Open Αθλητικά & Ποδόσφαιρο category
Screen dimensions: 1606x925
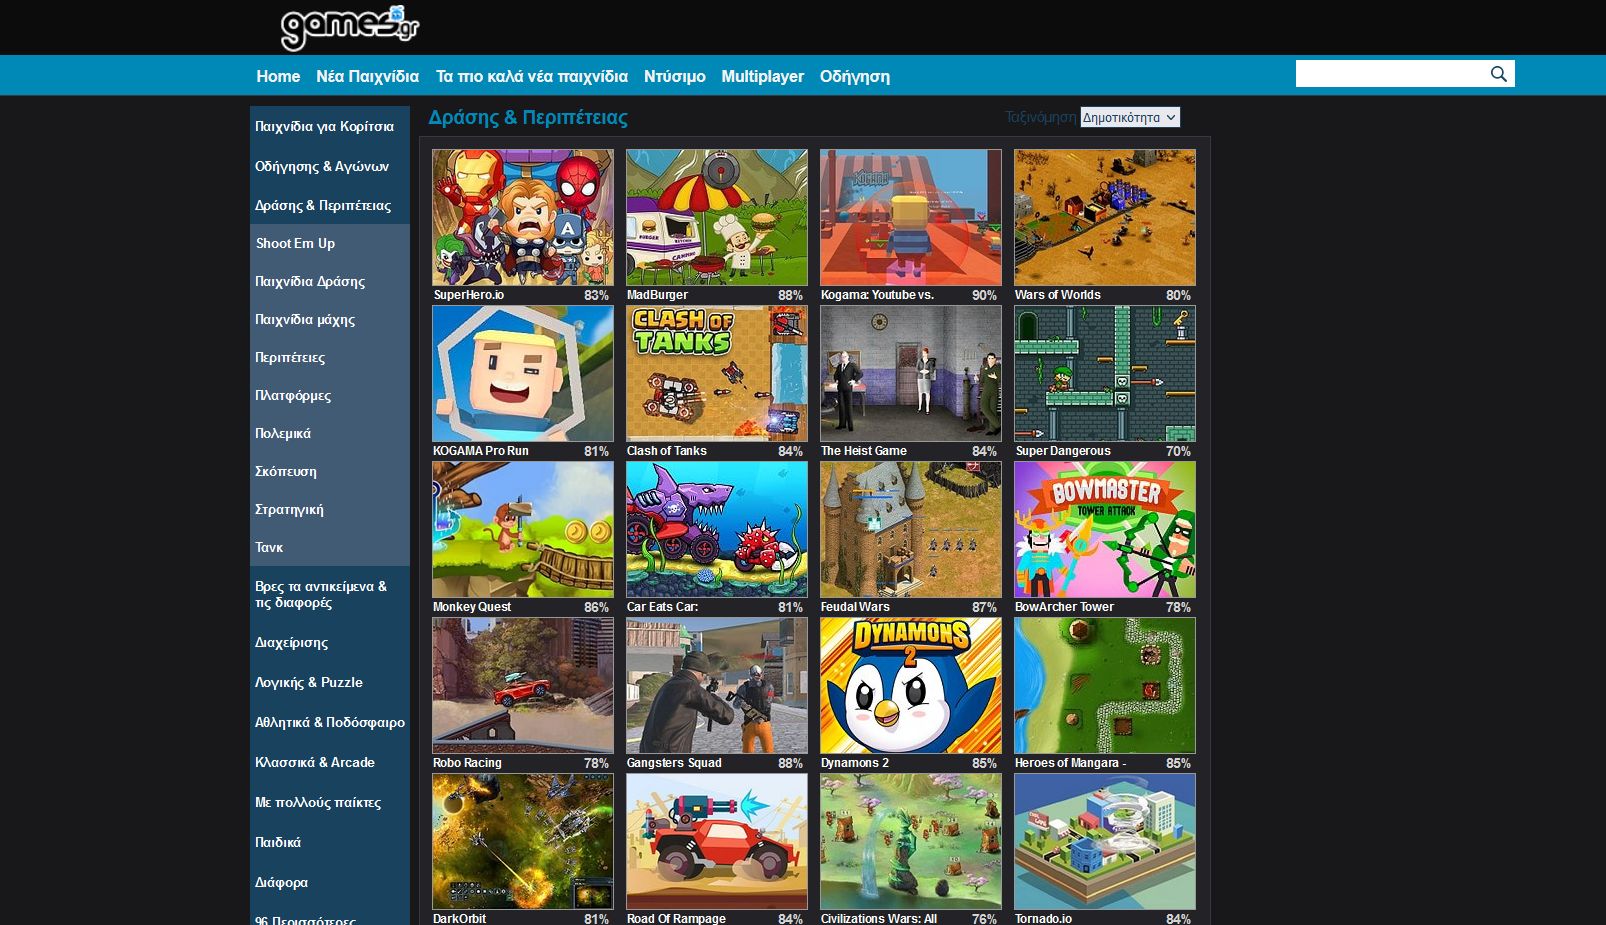pyautogui.click(x=330, y=722)
